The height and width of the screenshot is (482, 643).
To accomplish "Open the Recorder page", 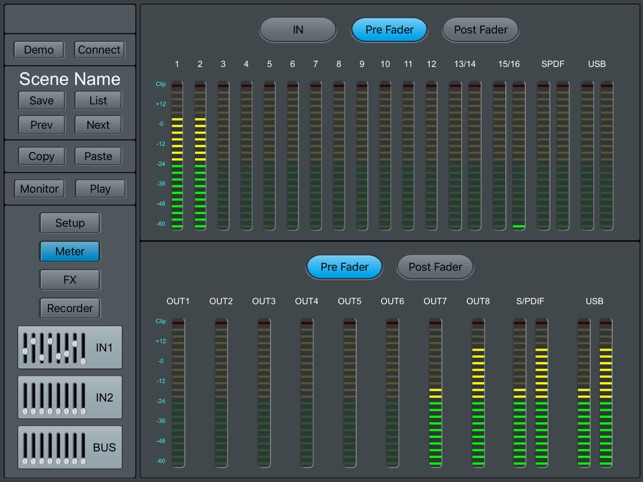I will [x=70, y=308].
